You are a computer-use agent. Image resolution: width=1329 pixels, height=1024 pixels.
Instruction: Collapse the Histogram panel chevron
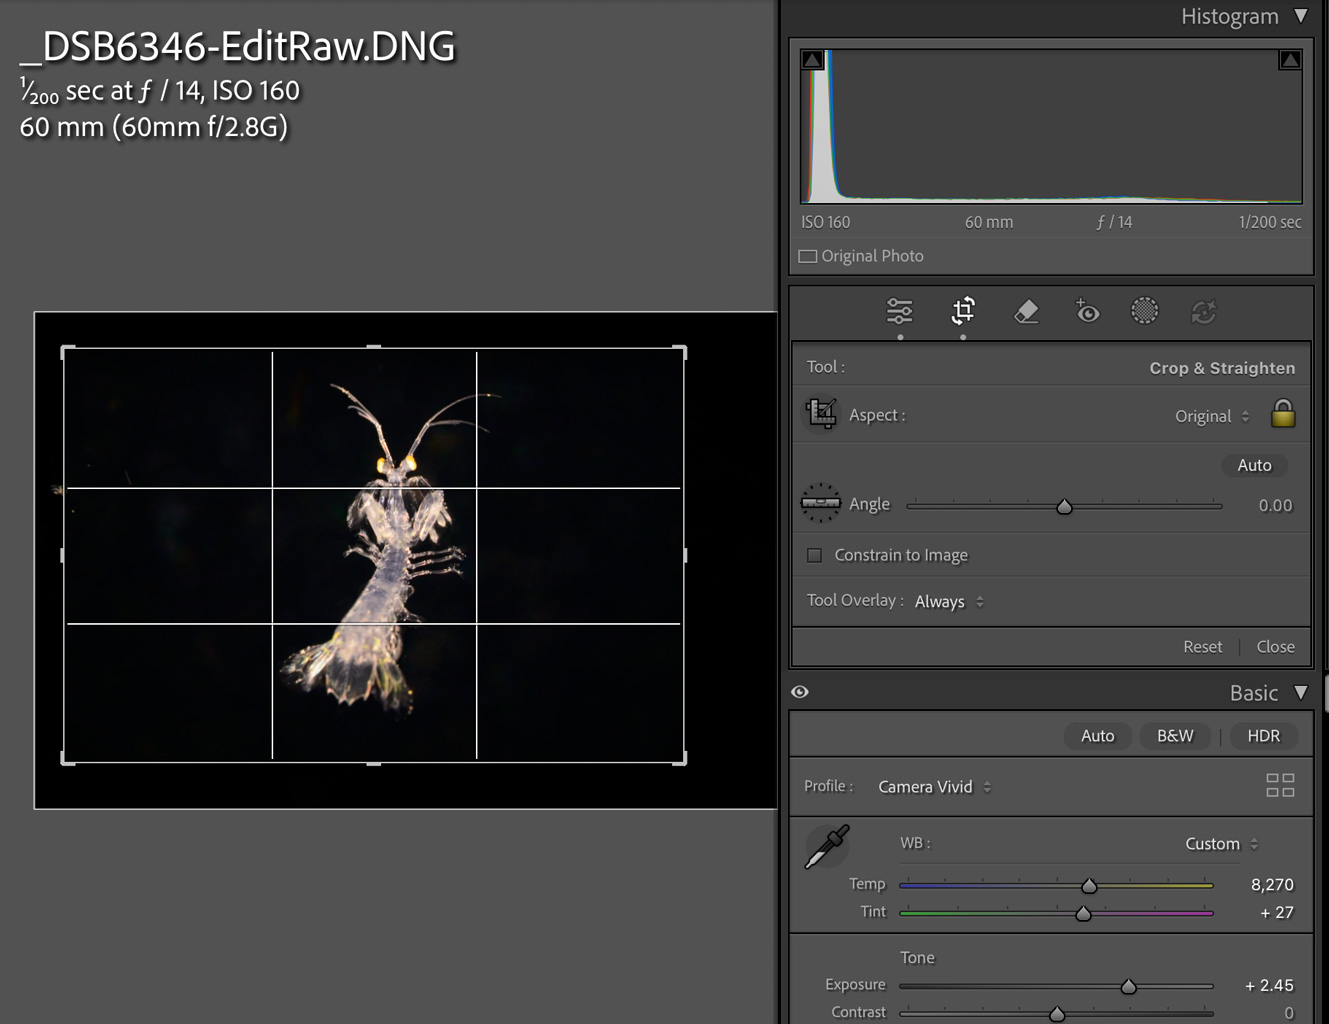(1301, 16)
